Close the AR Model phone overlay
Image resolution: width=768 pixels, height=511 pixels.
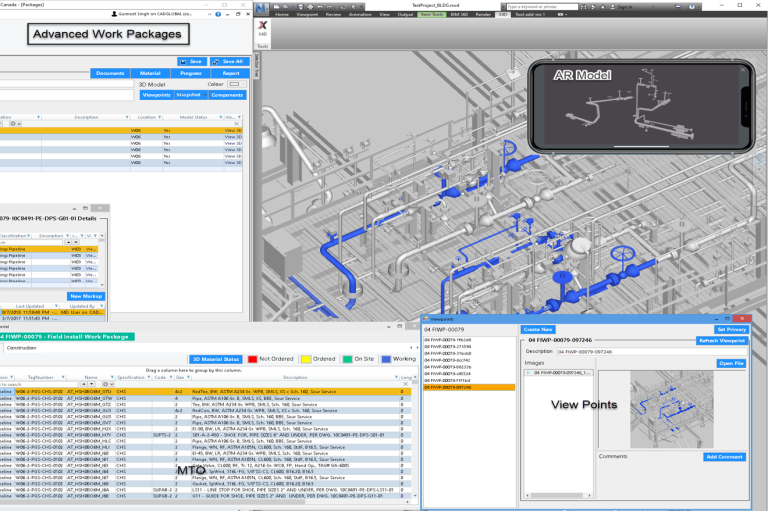[743, 70]
